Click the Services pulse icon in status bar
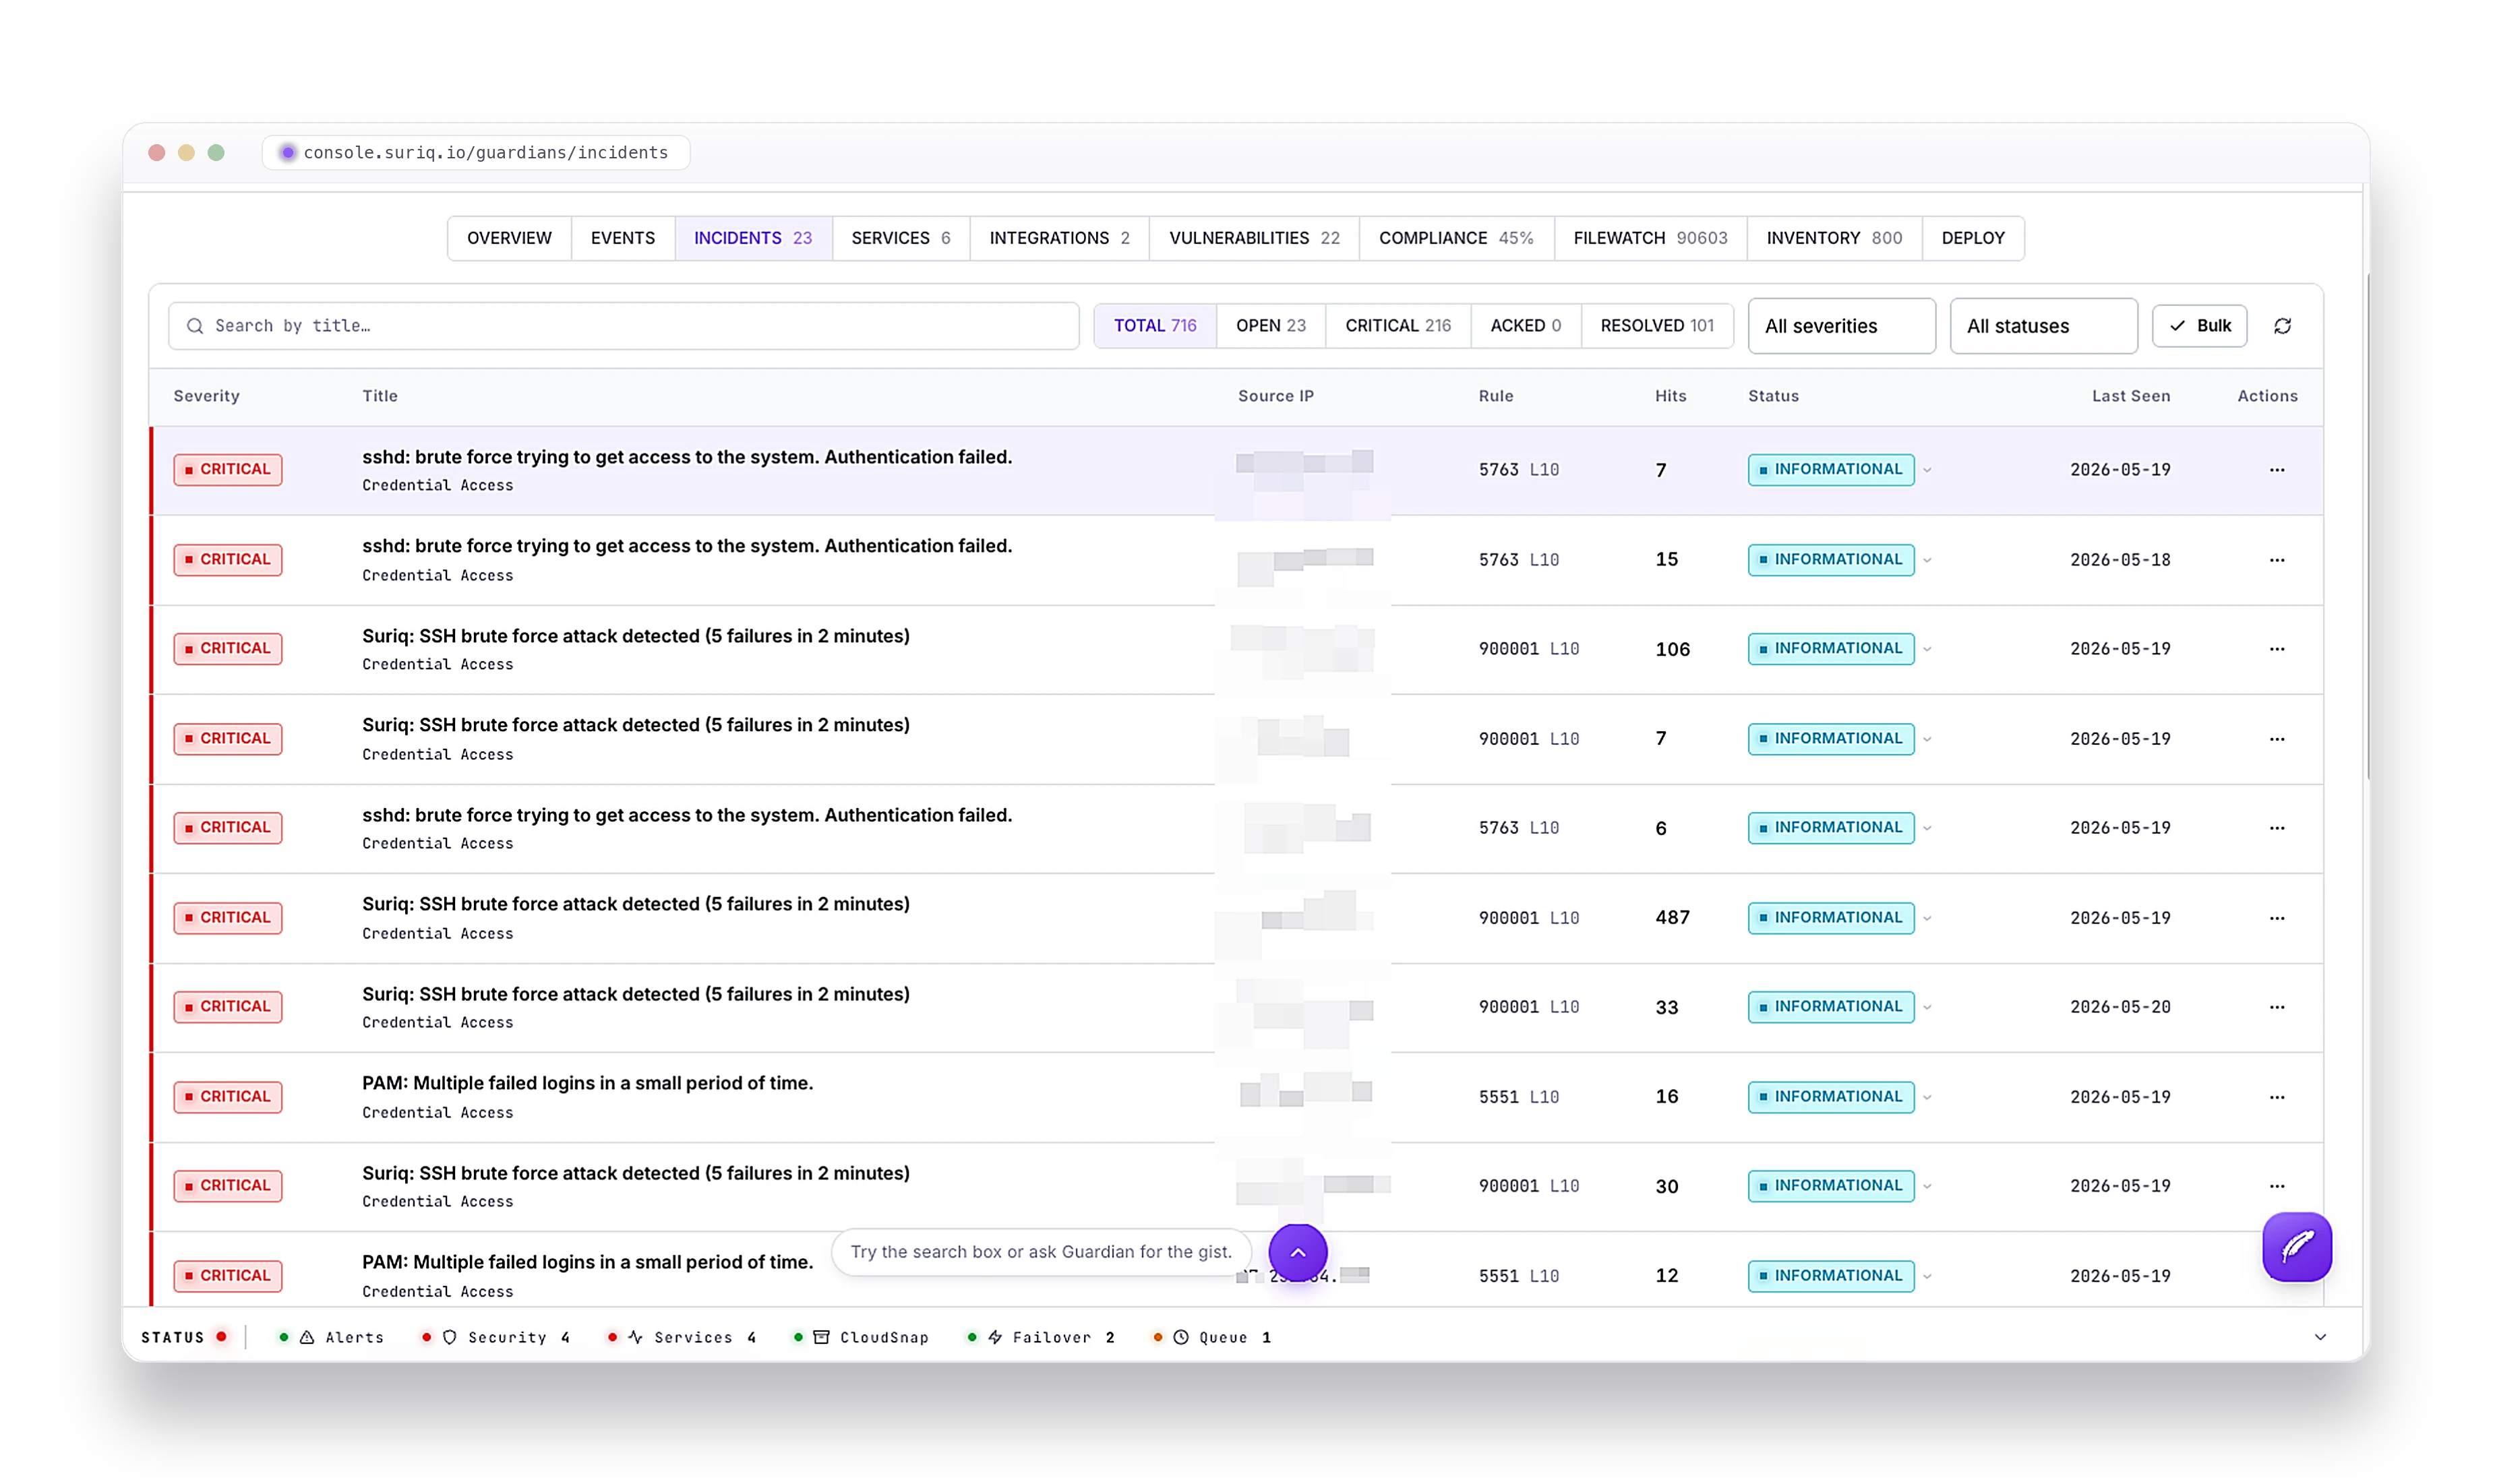The width and height of the screenshot is (2493, 1484). tap(635, 1337)
